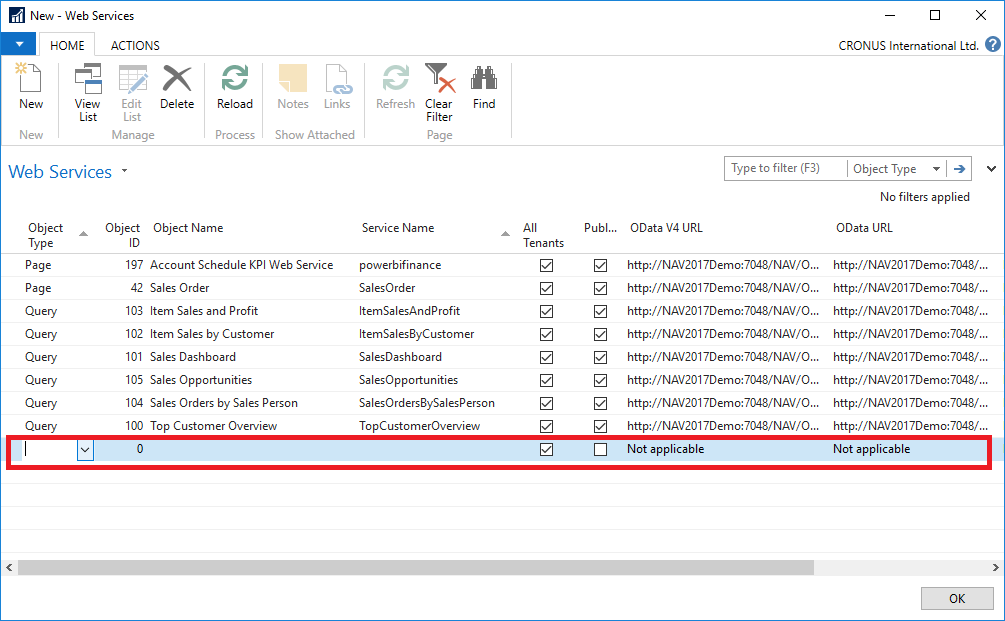Open the Object Type filter field dropdown

pos(936,169)
